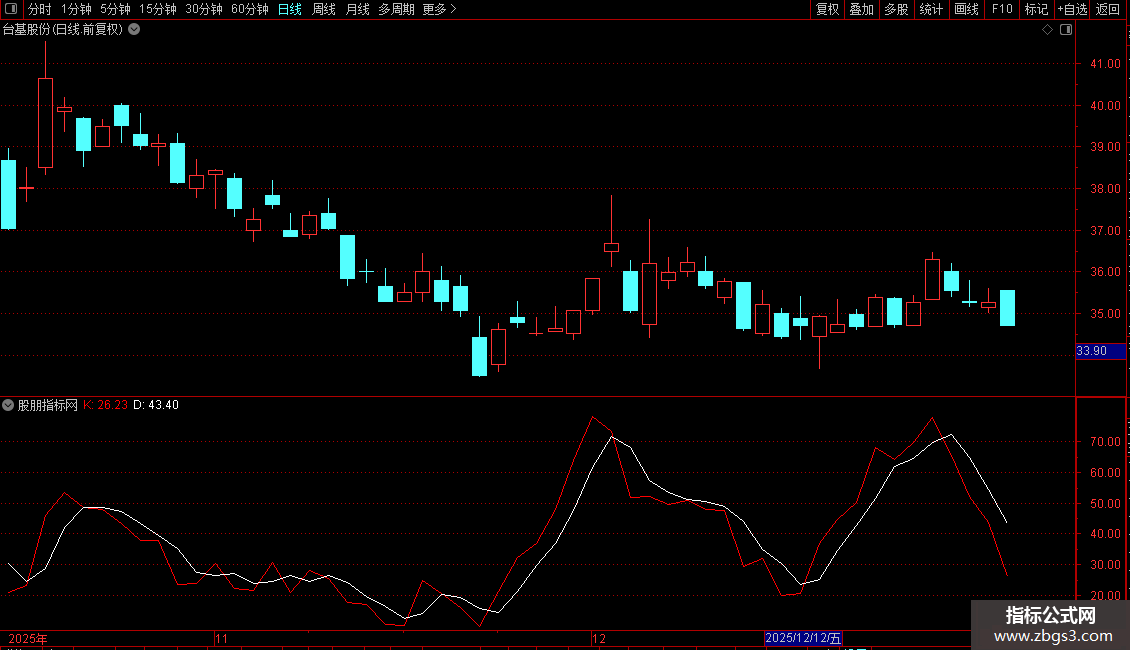Select the 60分钟 period
This screenshot has width=1130, height=650.
(250, 9)
